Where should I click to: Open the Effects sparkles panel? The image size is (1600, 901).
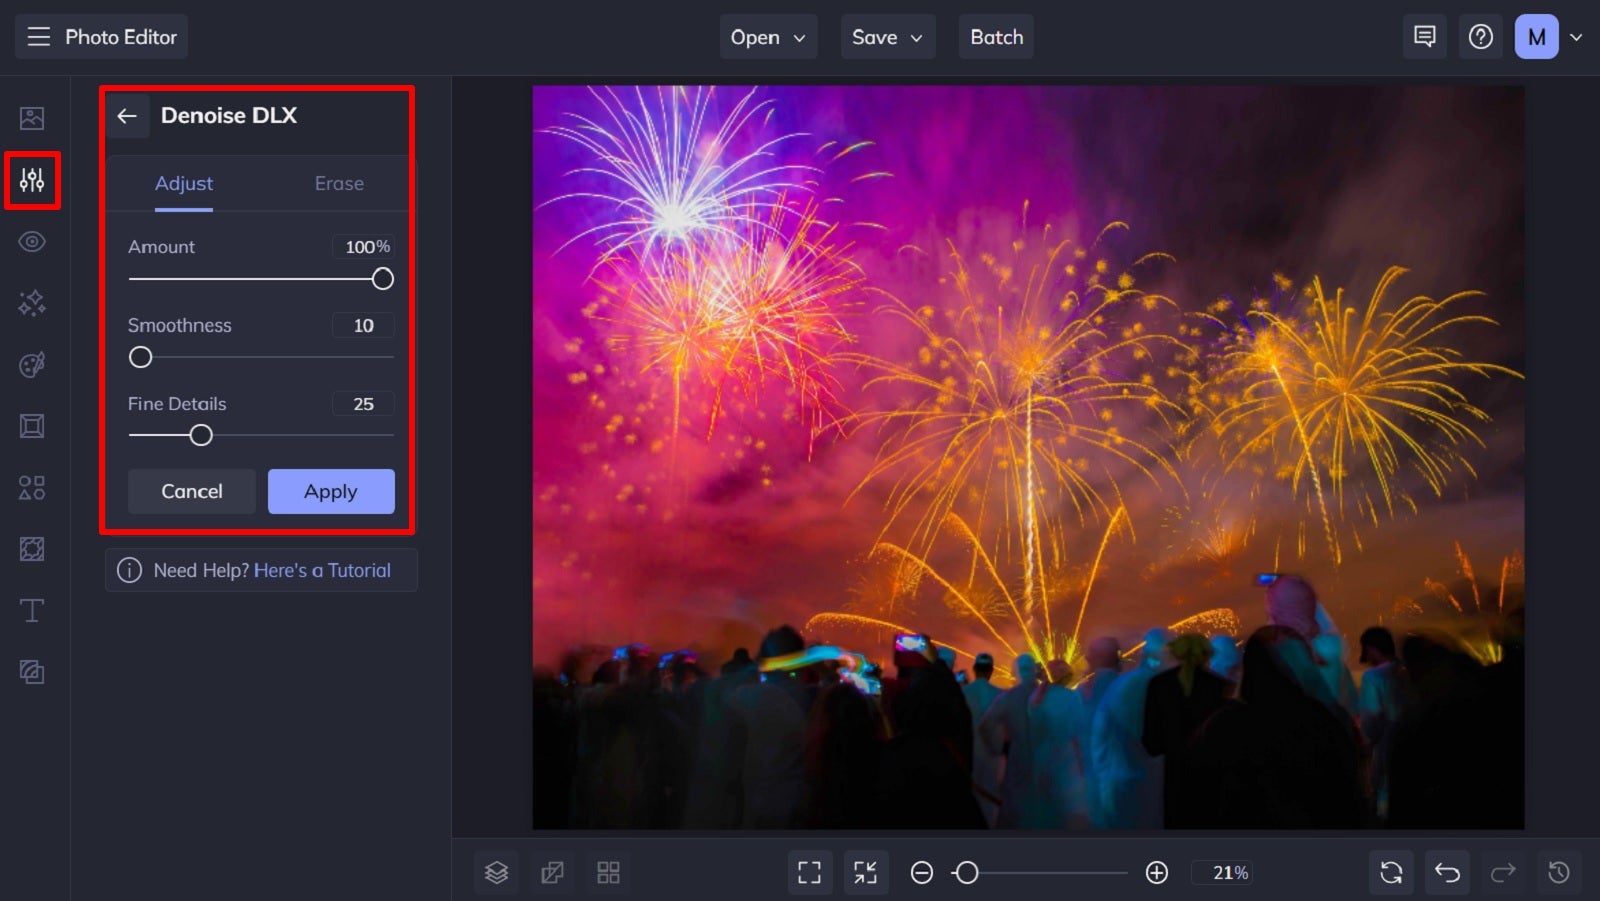(32, 303)
